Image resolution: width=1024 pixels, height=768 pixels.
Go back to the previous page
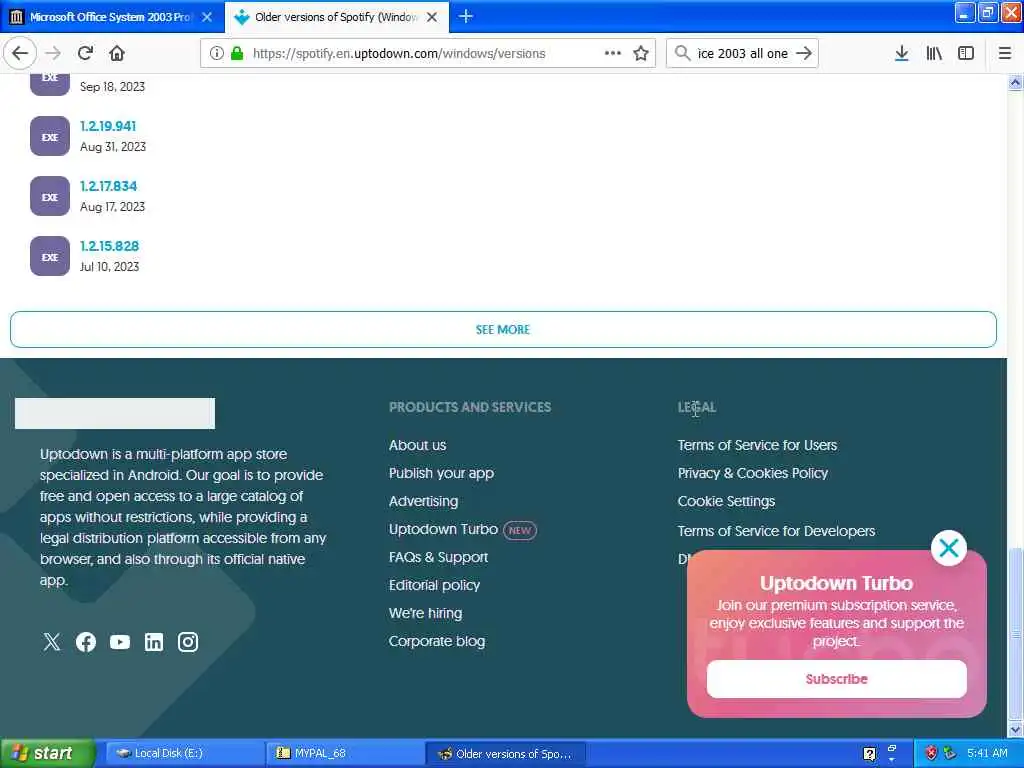pyautogui.click(x=20, y=53)
